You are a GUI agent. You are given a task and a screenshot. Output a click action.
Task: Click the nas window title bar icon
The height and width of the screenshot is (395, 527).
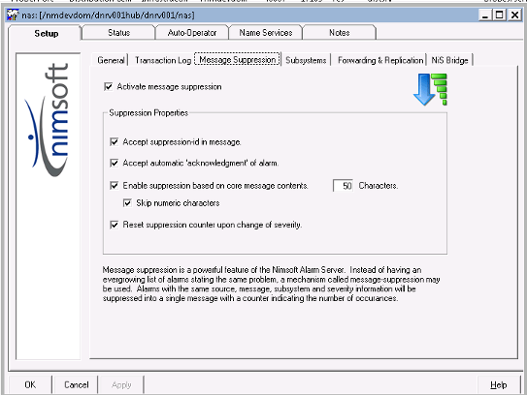pos(13,15)
